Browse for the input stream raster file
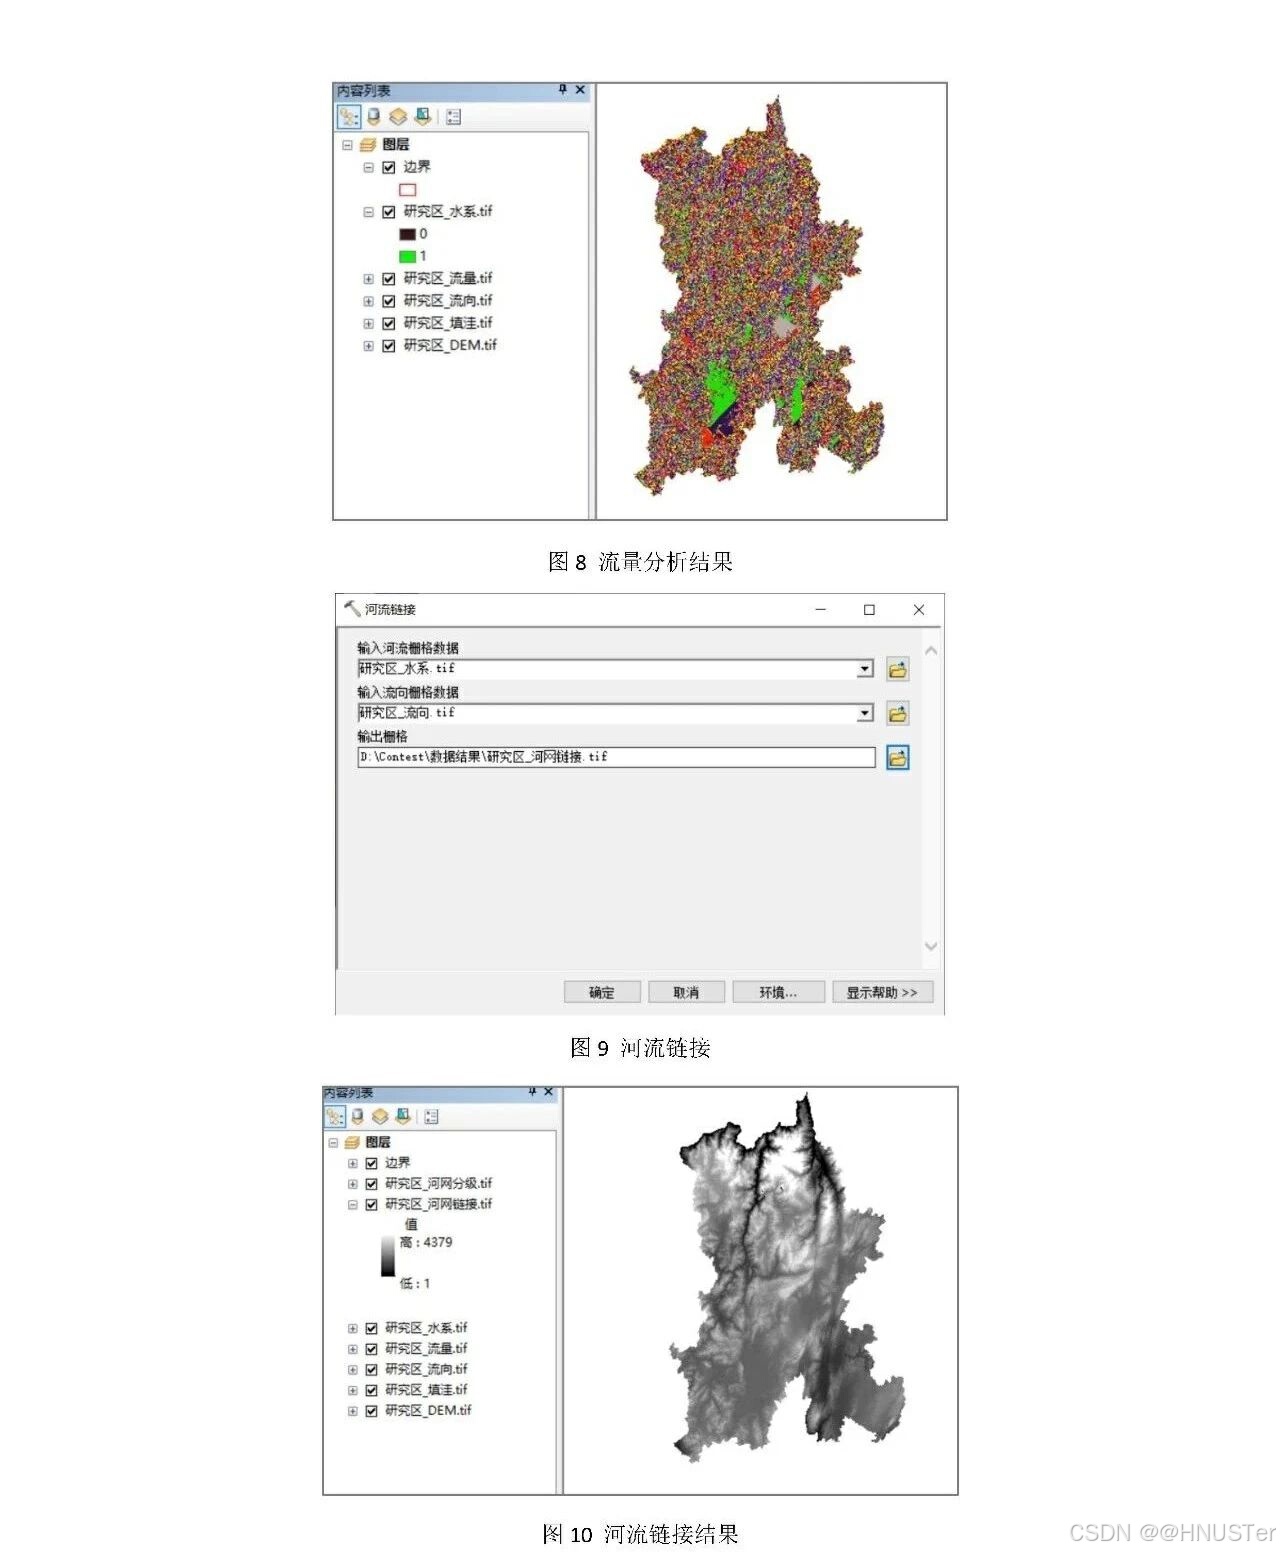1280x1554 pixels. tap(898, 669)
